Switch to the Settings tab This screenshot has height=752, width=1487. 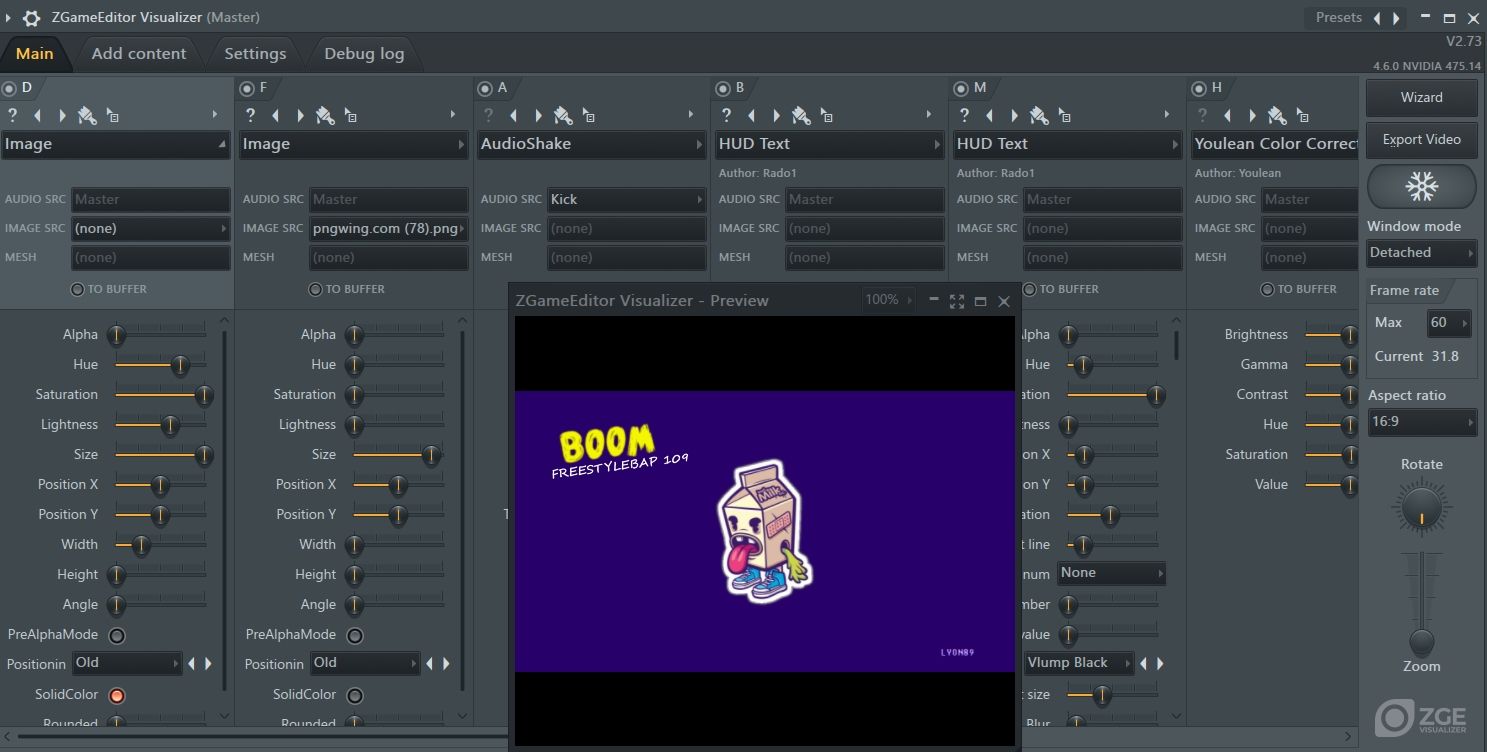click(x=255, y=54)
